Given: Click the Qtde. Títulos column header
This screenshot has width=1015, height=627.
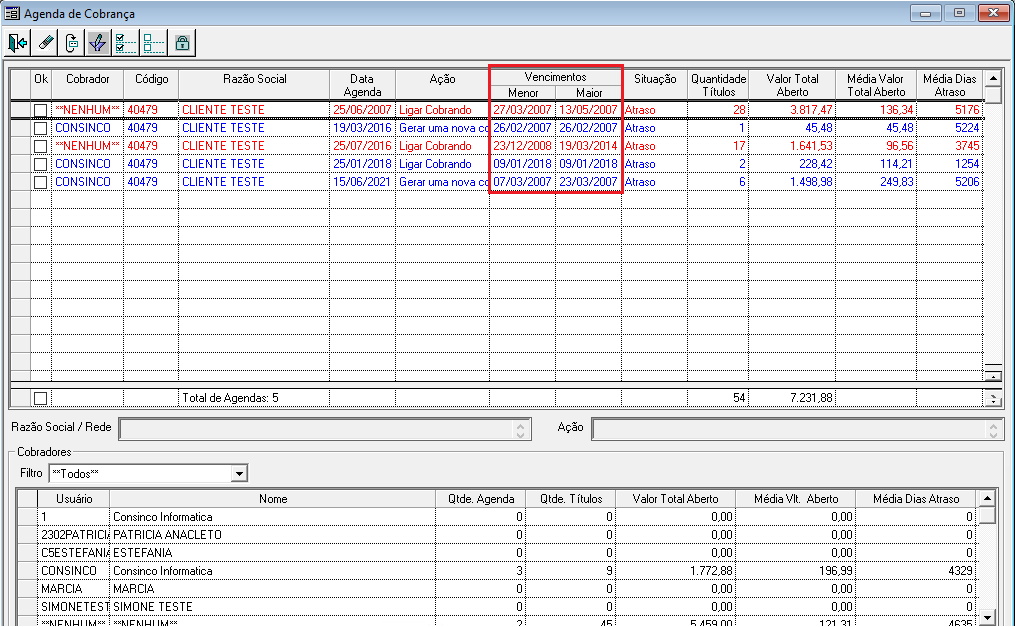Looking at the screenshot, I should pos(570,499).
